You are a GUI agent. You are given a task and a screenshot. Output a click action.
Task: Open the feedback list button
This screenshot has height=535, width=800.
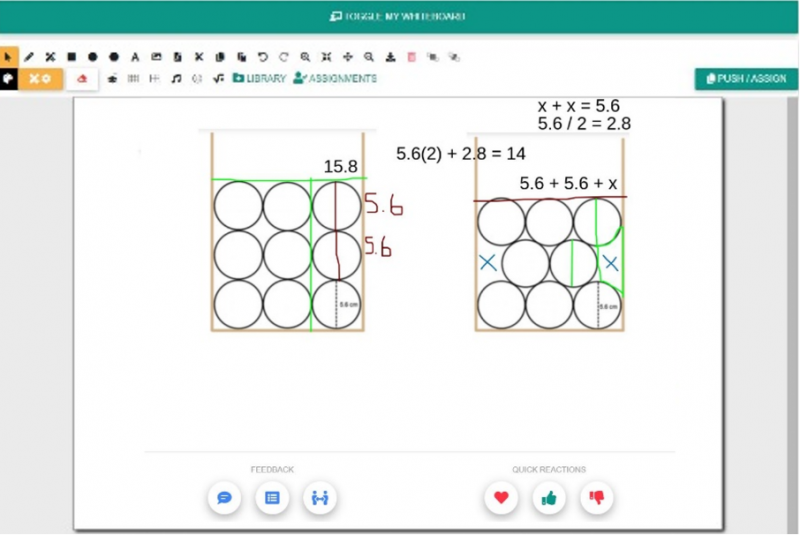(272, 497)
